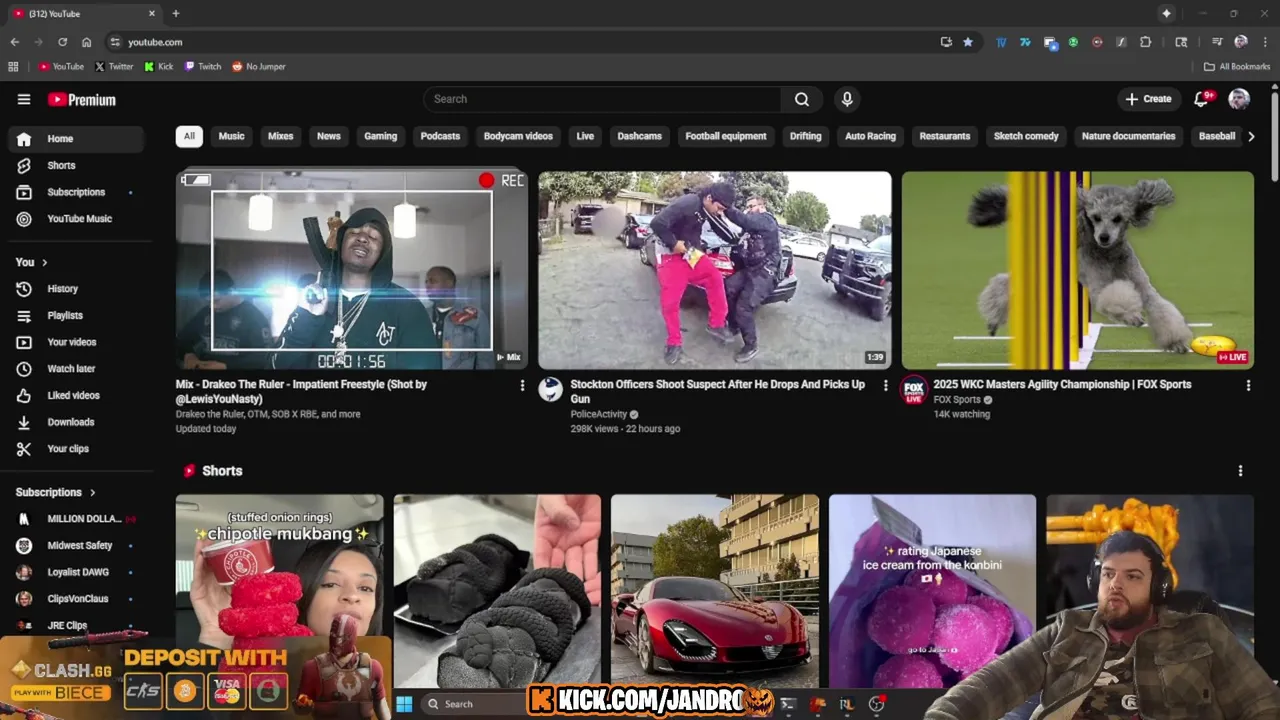Open the Chrome apps grid icon
Screen dimensions: 1280x720
coord(13,67)
